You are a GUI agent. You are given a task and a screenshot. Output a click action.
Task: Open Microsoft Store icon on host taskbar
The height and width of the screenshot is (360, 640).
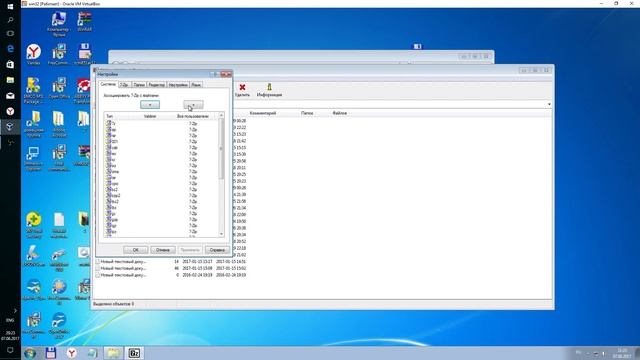click(x=10, y=64)
